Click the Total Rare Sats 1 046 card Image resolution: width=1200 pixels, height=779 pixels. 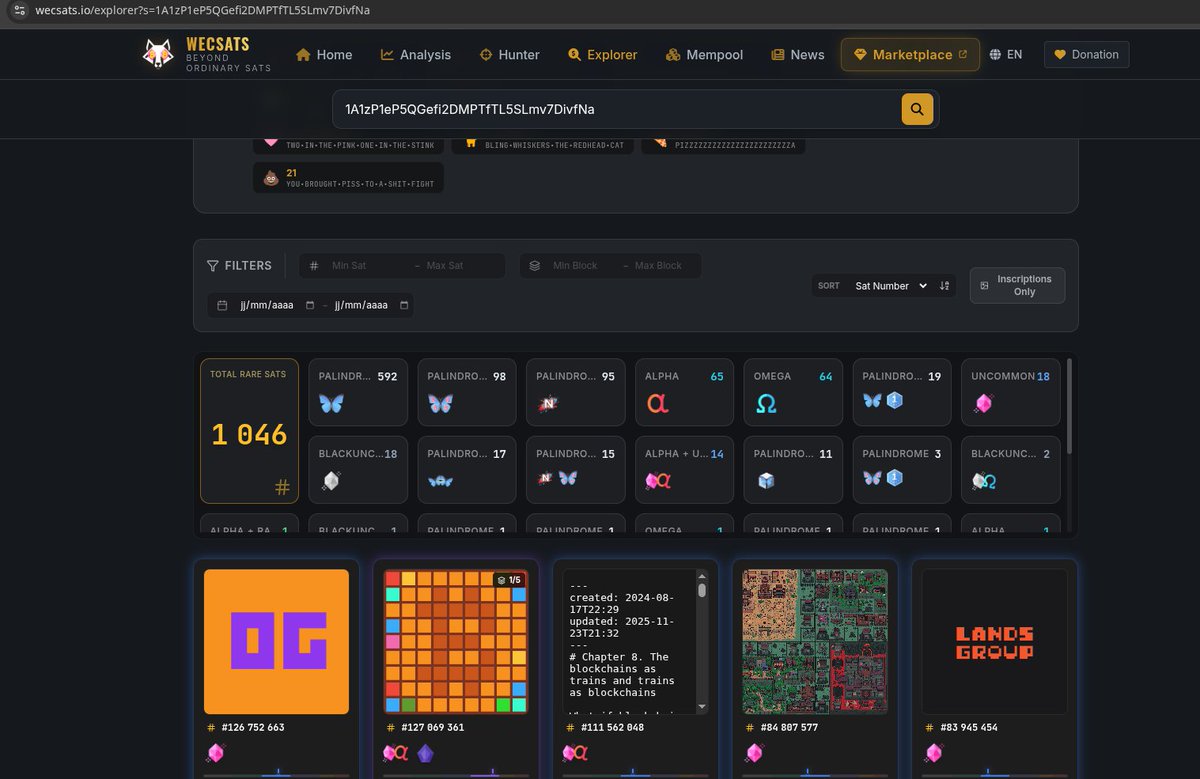point(249,431)
